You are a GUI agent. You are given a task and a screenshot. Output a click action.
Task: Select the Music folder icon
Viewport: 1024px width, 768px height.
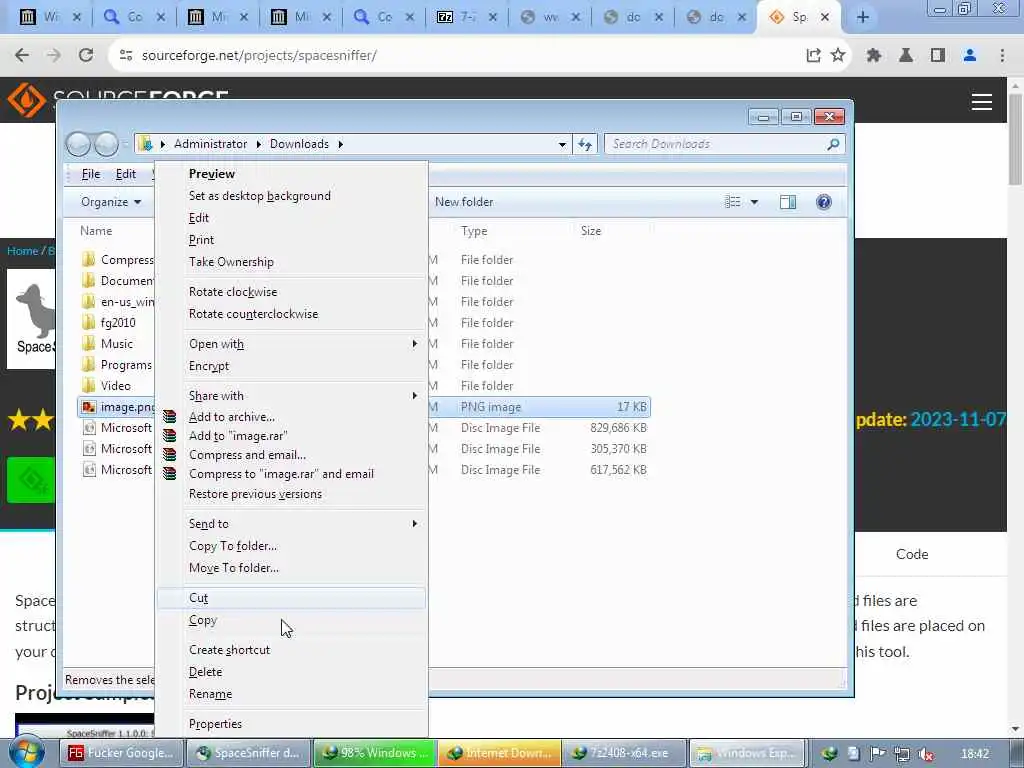tap(89, 344)
